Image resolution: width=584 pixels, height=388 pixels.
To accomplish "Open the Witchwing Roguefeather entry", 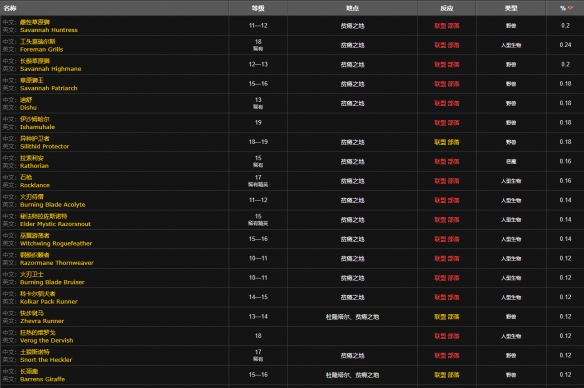I will click(56, 243).
